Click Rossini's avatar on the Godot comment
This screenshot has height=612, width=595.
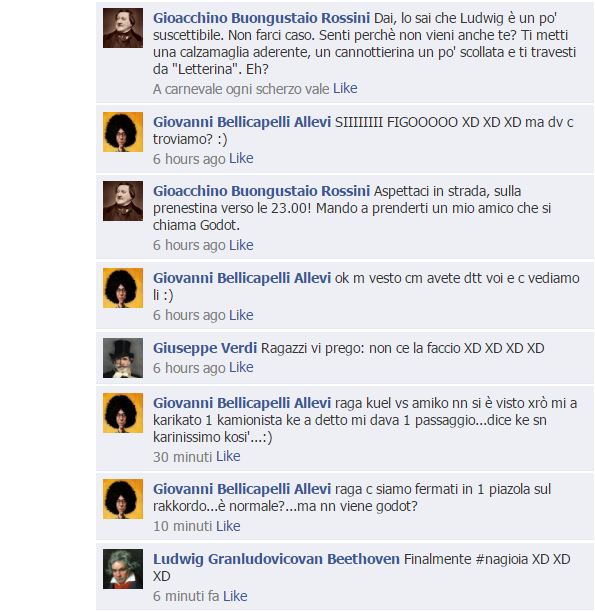[x=123, y=201]
